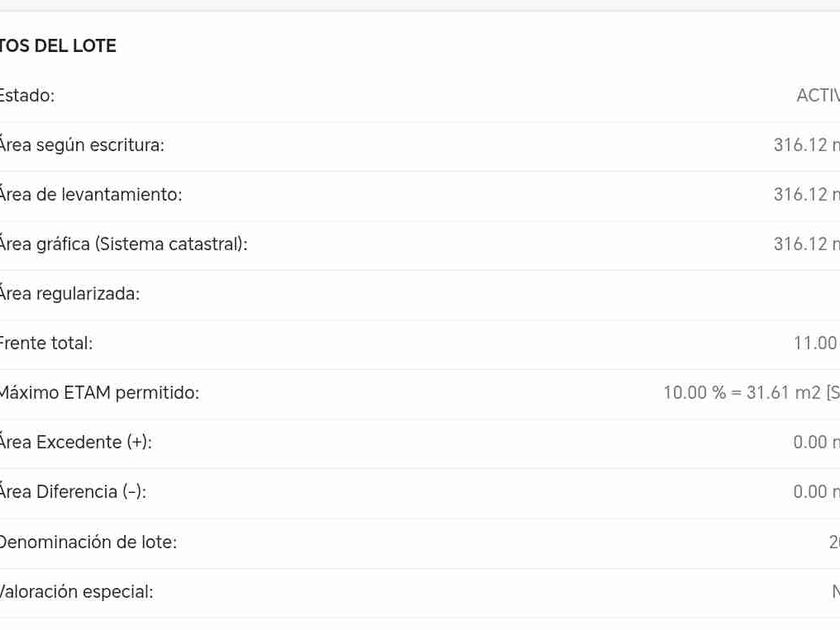Click the Área gráfica value 316.12
Image resolution: width=840 pixels, height=630 pixels.
coord(805,244)
